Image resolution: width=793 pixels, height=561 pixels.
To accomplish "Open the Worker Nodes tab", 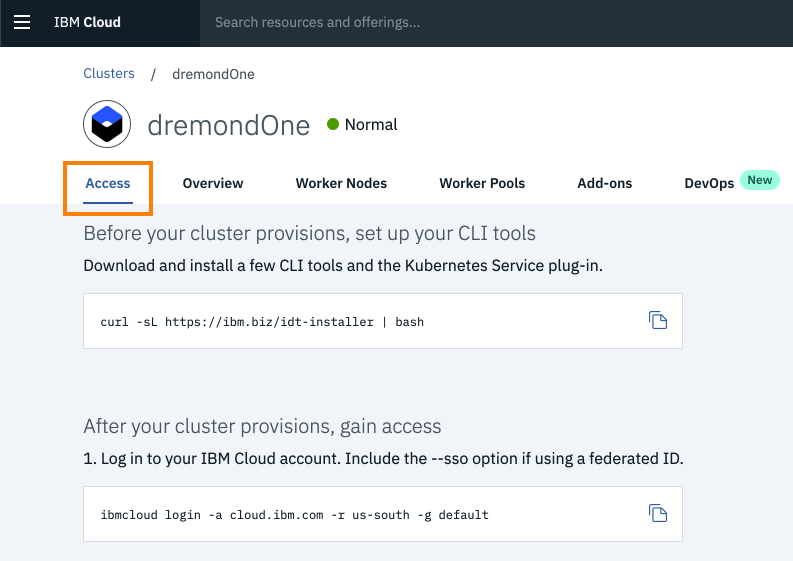I will tap(341, 183).
